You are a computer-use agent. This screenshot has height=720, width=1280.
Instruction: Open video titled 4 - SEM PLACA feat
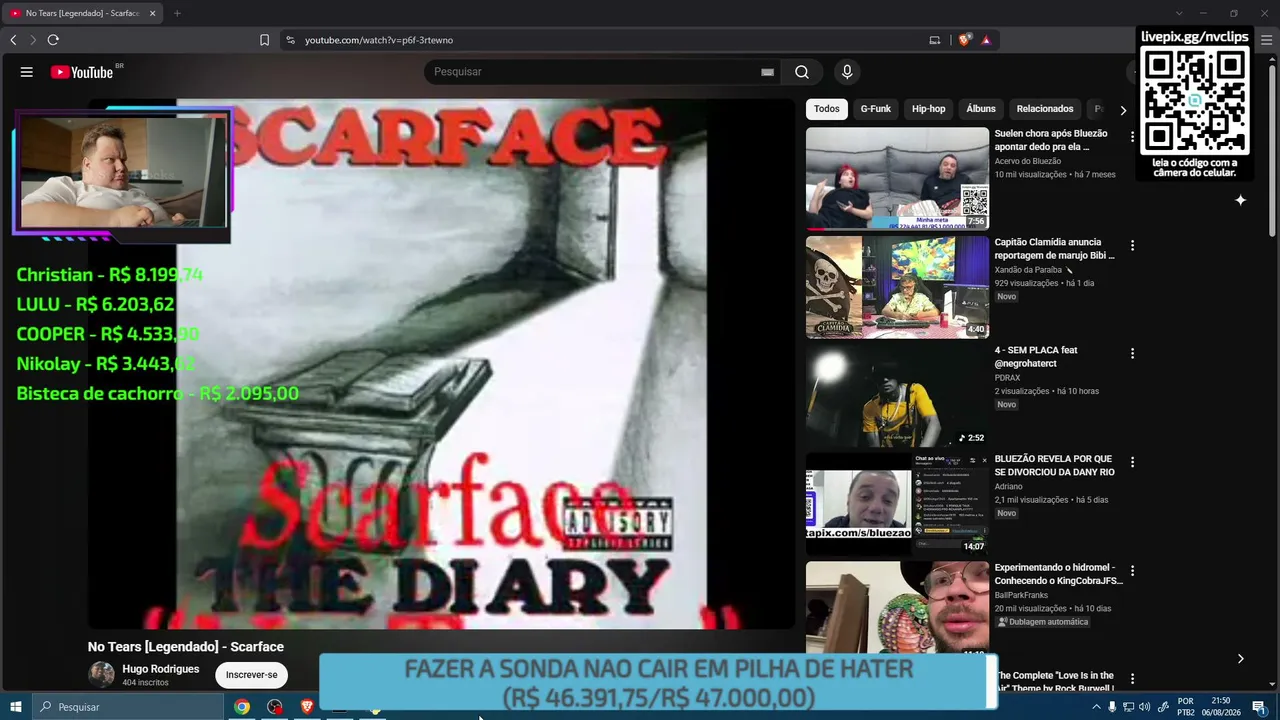[x=1036, y=357]
